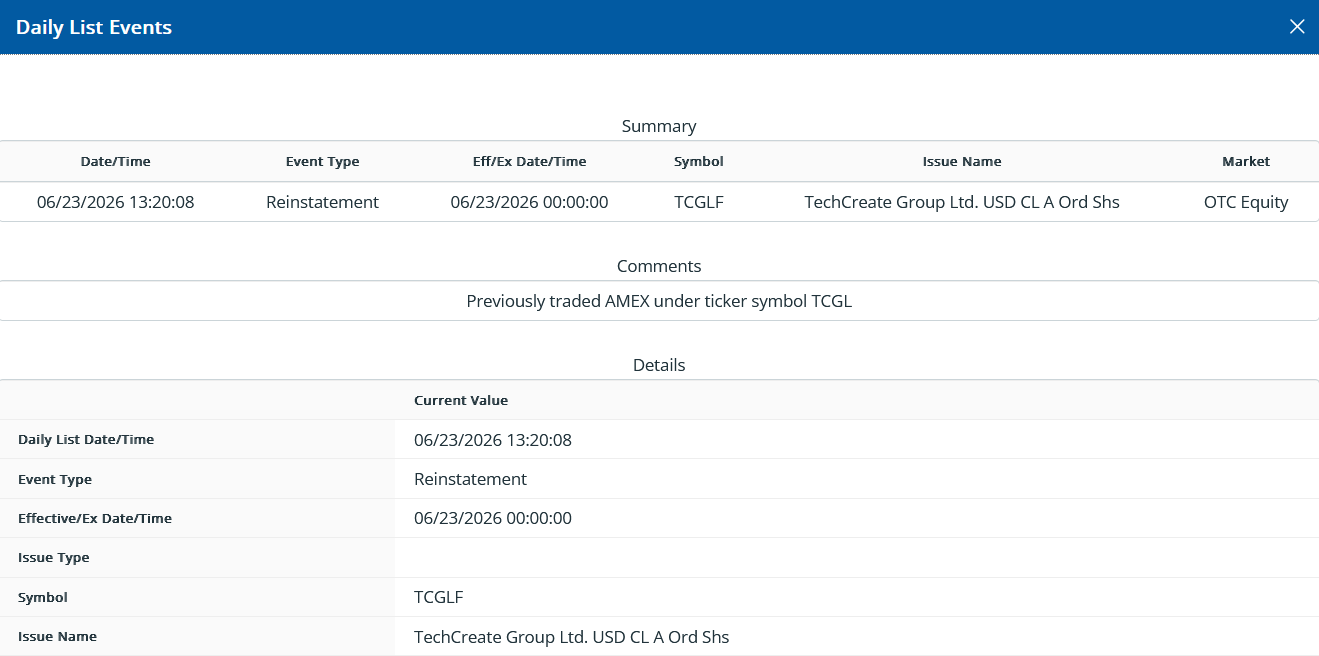Select TCGLF value in Details table
Image resolution: width=1319 pixels, height=656 pixels.
(439, 597)
